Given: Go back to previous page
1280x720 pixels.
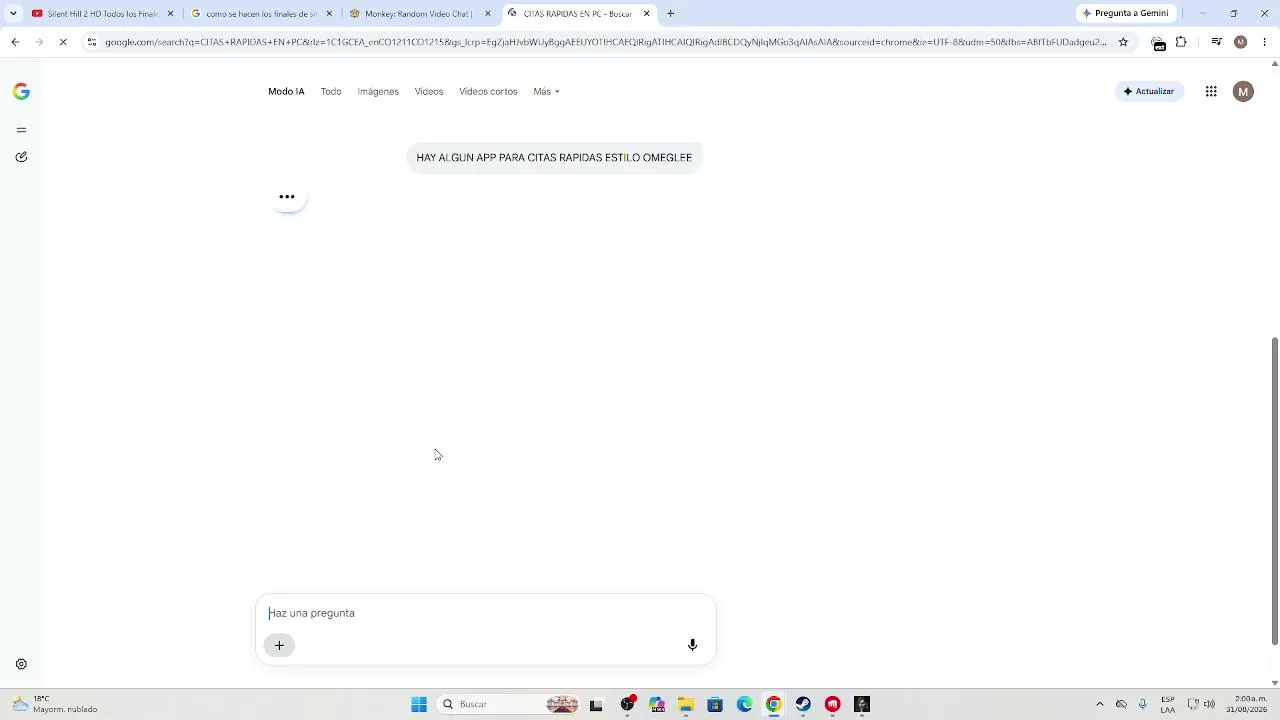Looking at the screenshot, I should point(15,42).
